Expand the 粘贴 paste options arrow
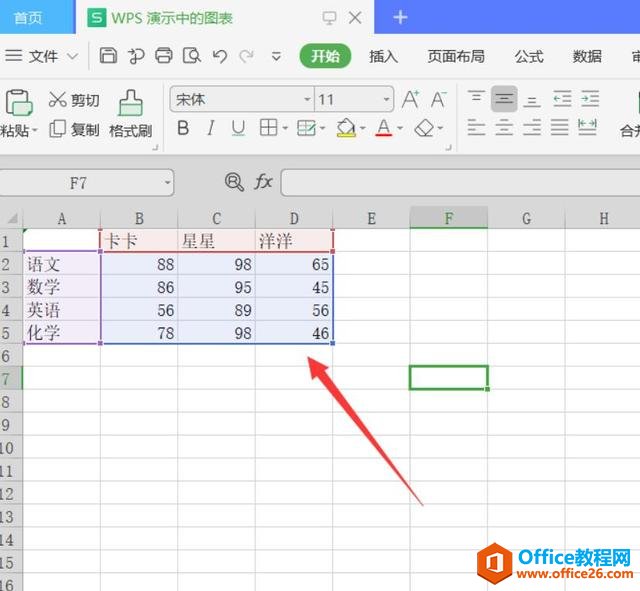Screen dimensions: 640x591 [35, 130]
